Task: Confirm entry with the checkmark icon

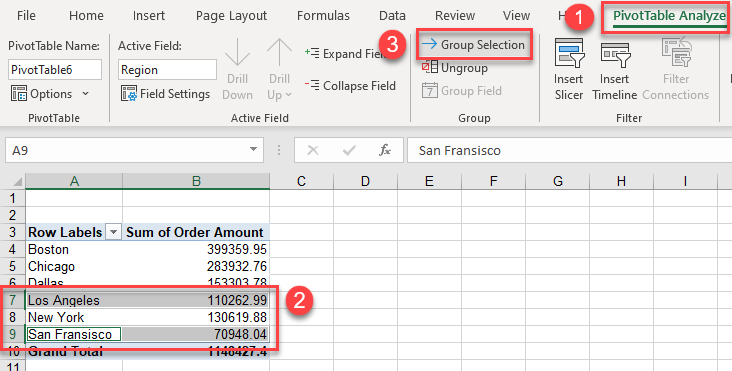Action: tap(349, 150)
